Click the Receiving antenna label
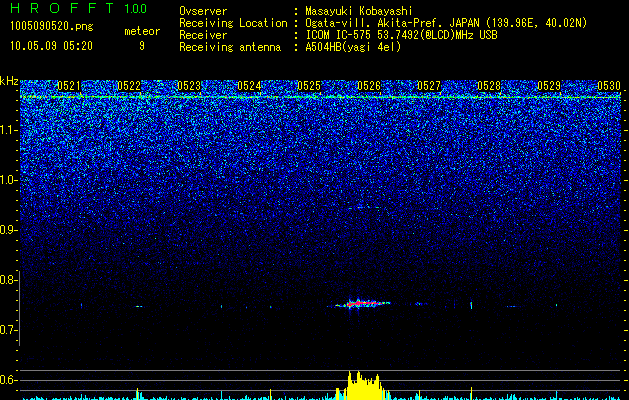Image resolution: width=629 pixels, height=400 pixels. [x=230, y=47]
